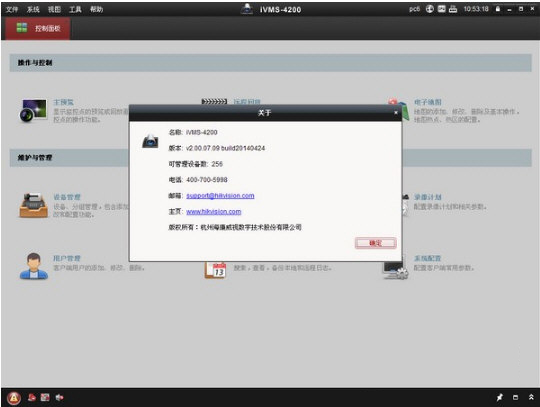
Task: Expand the bottom panel with double chevron
Action: pos(531,397)
